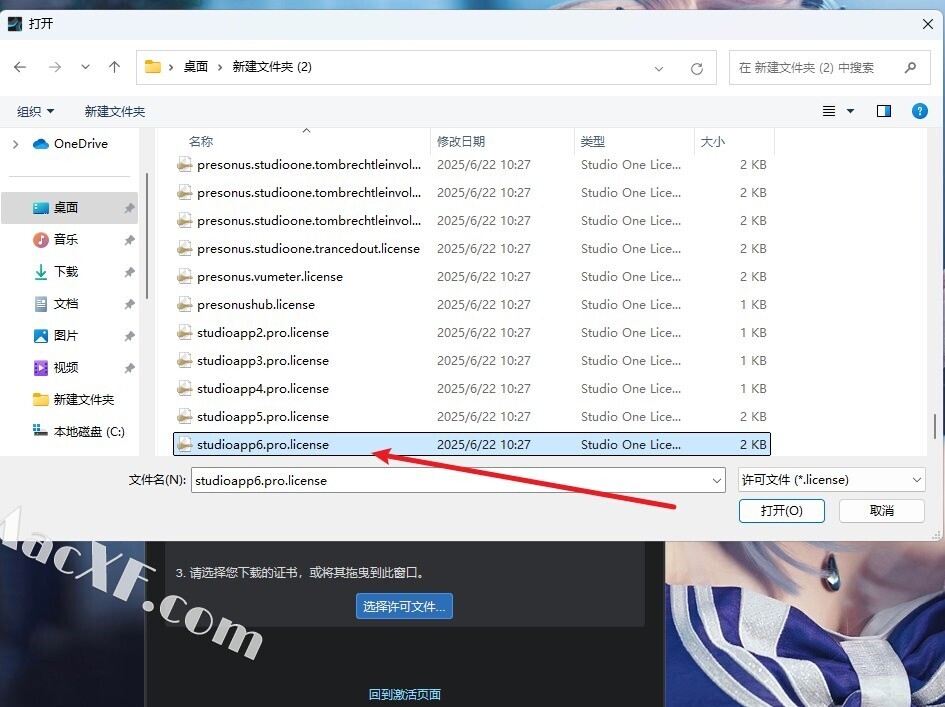Image resolution: width=945 pixels, height=707 pixels.
Task: Click the file icon of presonus.vumeter.license
Action: pyautogui.click(x=184, y=277)
